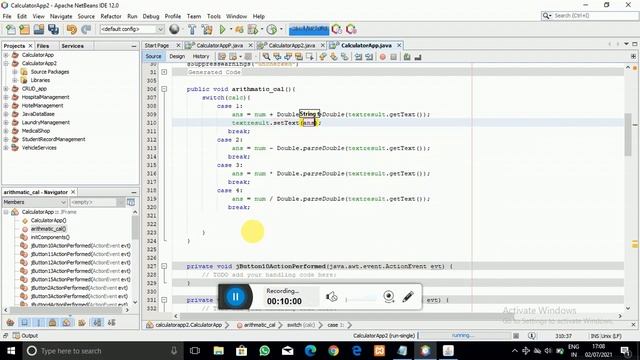Open the Navigate menu
Image resolution: width=640 pixels, height=360 pixels.
pyautogui.click(x=61, y=16)
